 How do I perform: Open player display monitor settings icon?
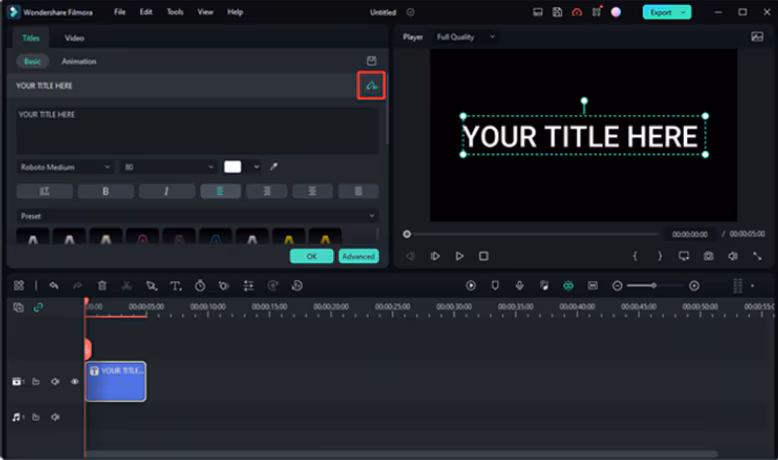(x=684, y=256)
